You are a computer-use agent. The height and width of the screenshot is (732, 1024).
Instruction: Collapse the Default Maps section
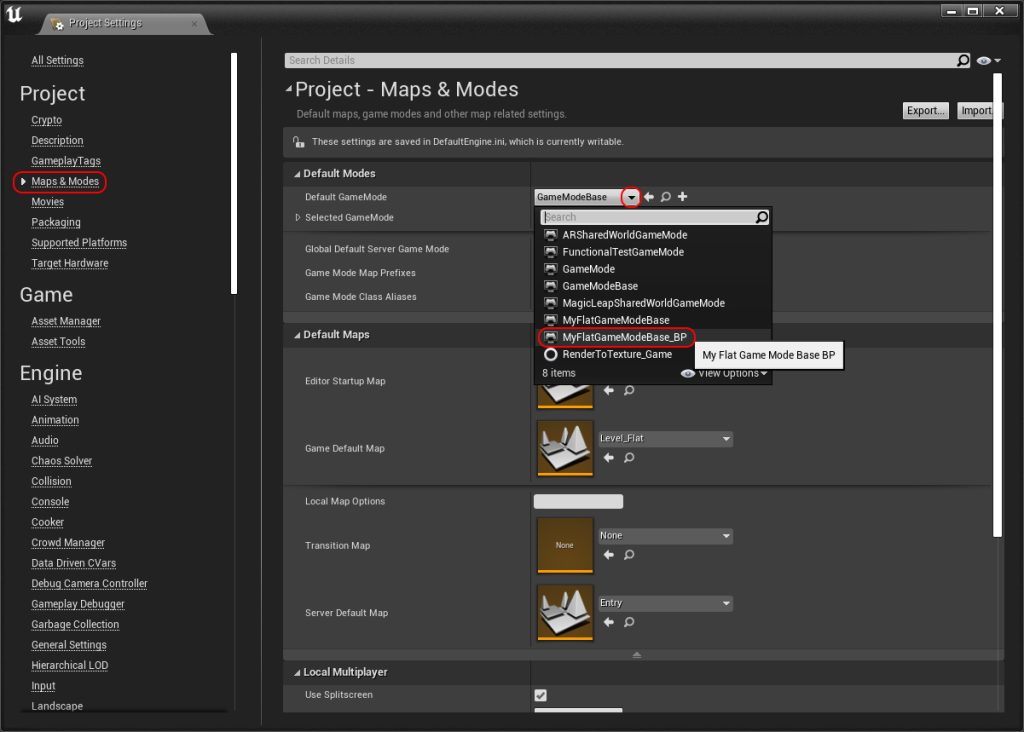(x=296, y=335)
